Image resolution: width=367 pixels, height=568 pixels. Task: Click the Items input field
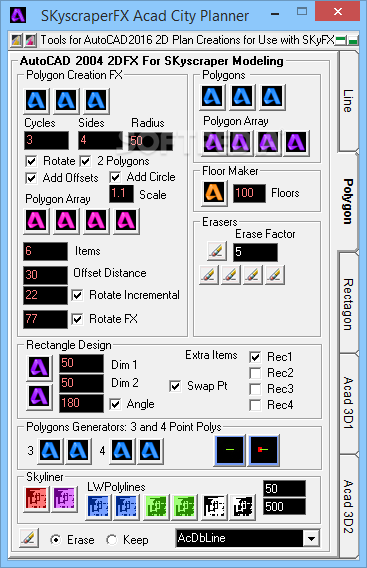[x=45, y=251]
